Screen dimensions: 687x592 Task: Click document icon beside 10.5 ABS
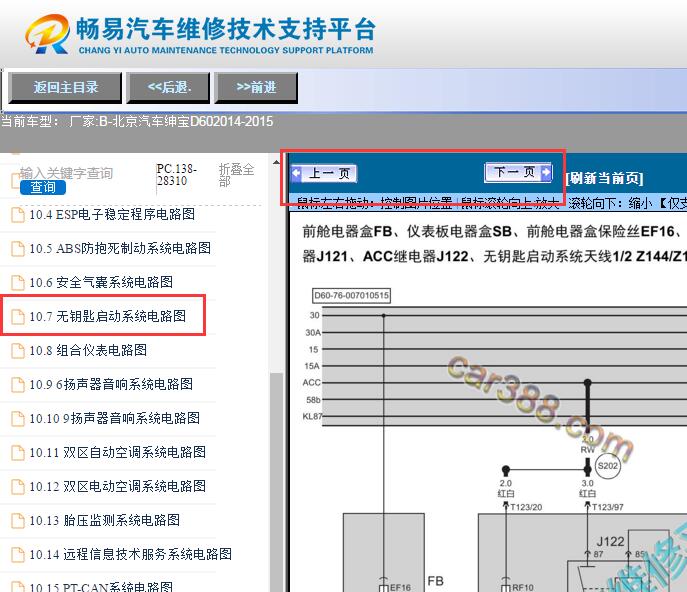pyautogui.click(x=18, y=248)
